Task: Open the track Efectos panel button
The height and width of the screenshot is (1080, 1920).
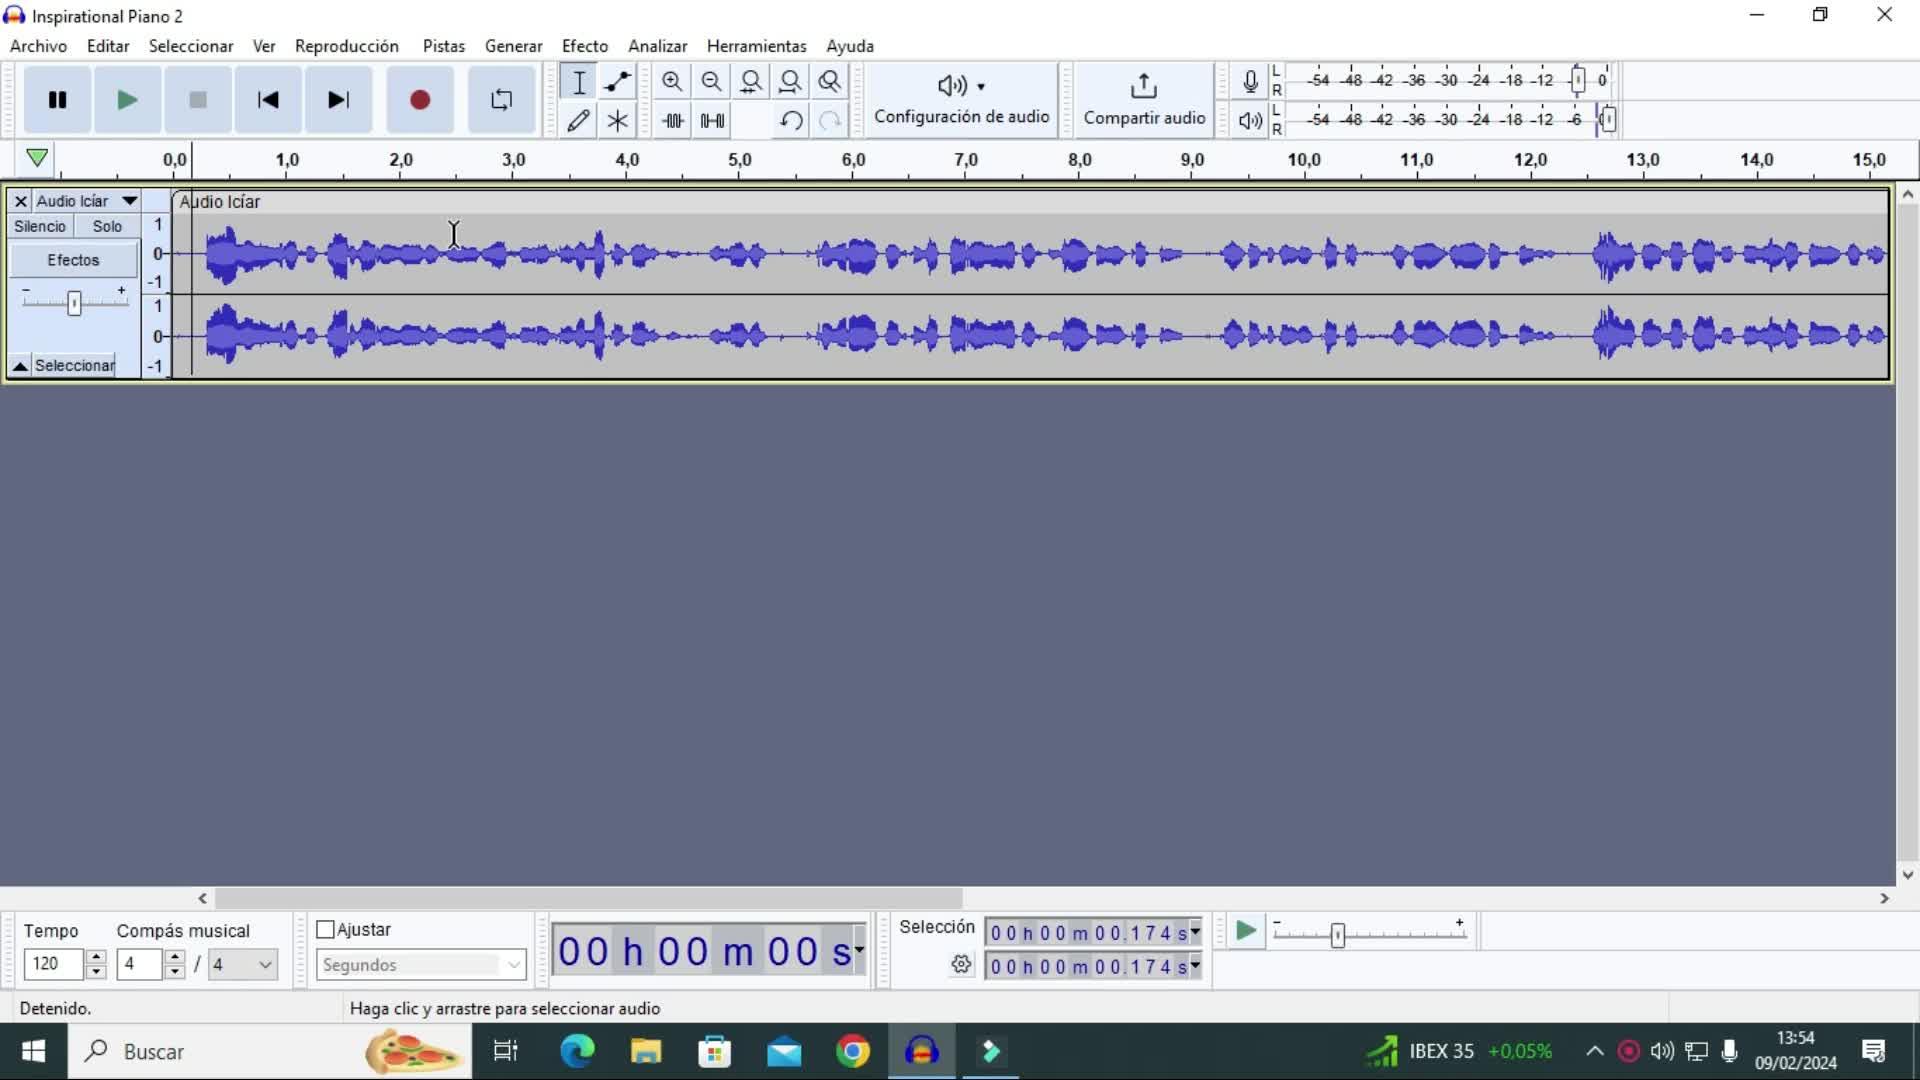Action: (x=73, y=260)
